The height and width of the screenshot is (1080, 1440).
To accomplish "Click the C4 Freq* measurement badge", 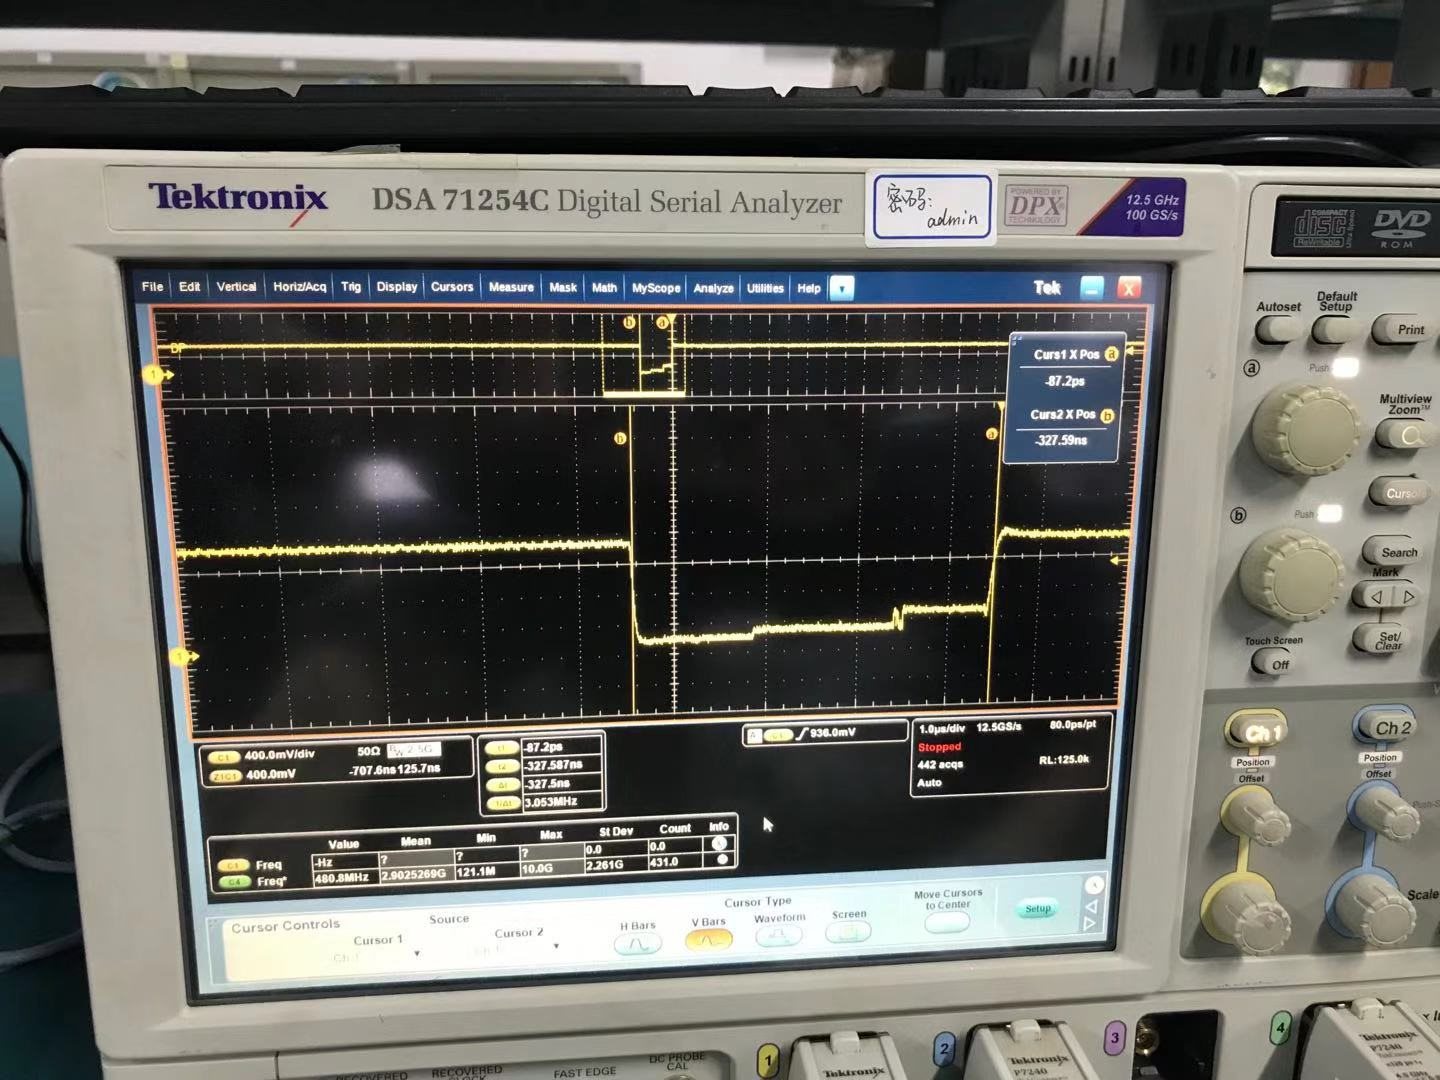I will (x=234, y=883).
